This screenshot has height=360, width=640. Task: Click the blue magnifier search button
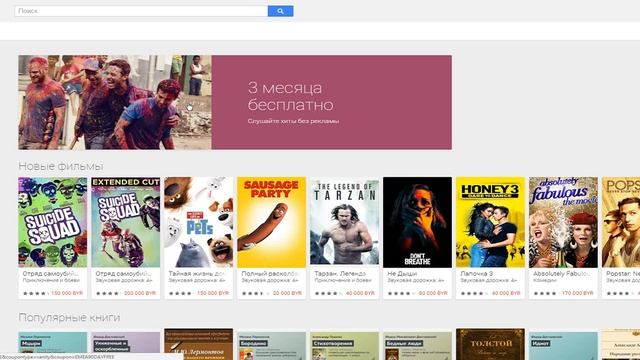280,11
